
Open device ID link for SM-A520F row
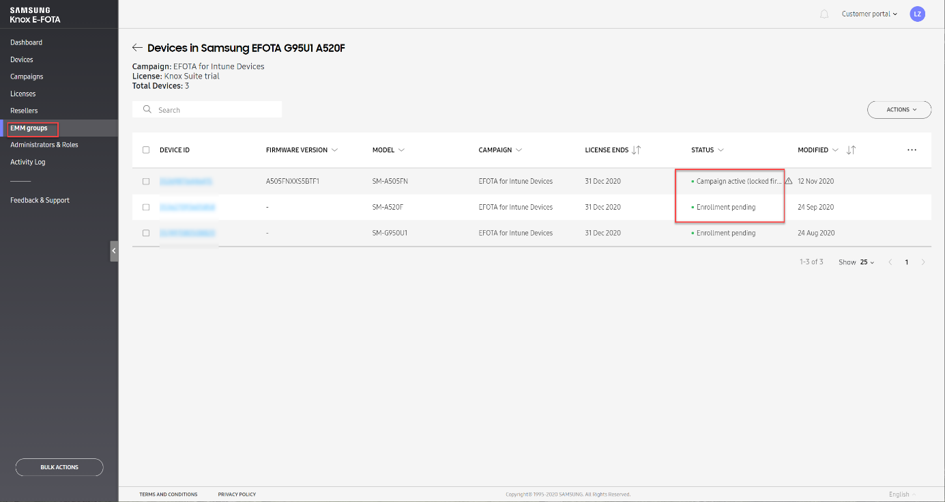187,207
